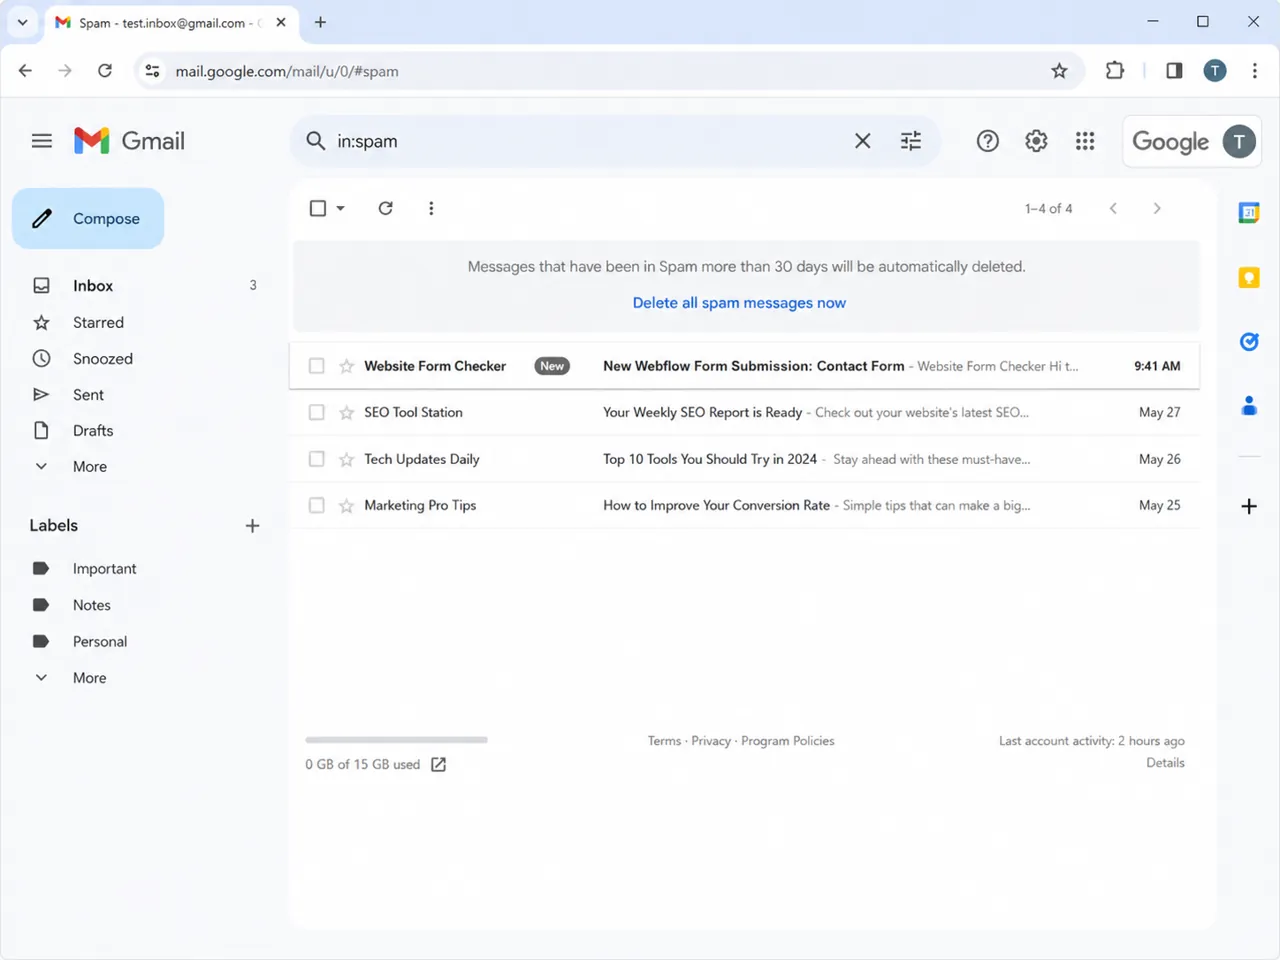The image size is (1280, 960).
Task: Get add-ons plus icon in side panel
Action: tap(1249, 506)
